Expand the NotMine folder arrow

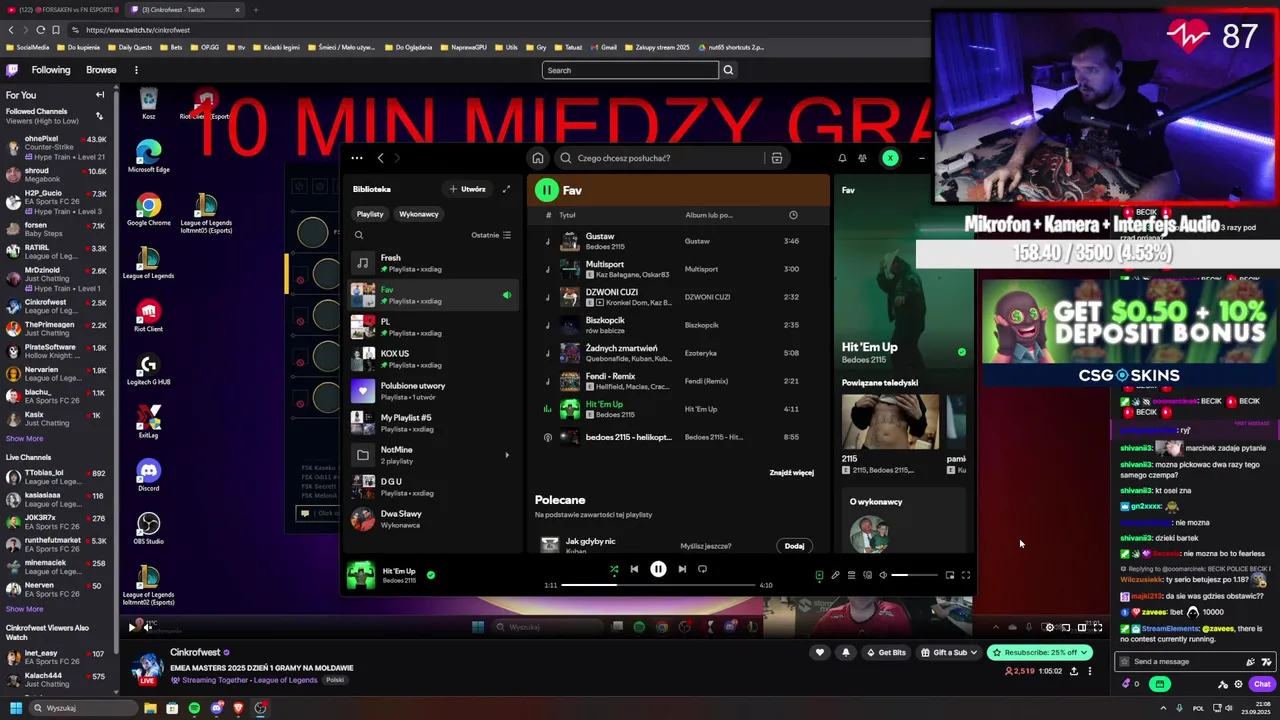[x=507, y=455]
